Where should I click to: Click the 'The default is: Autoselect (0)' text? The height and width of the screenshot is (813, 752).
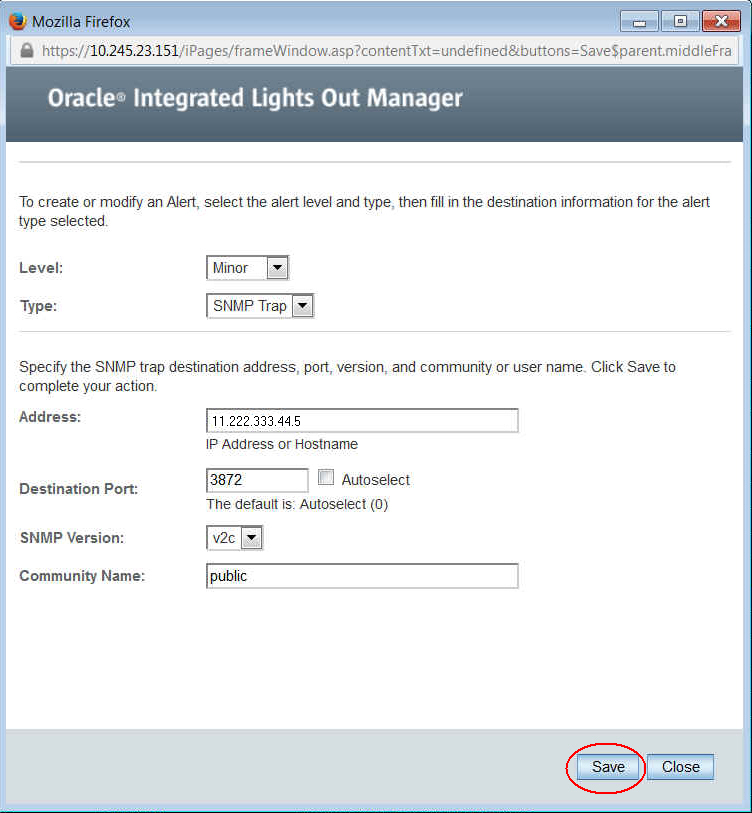pyautogui.click(x=297, y=504)
